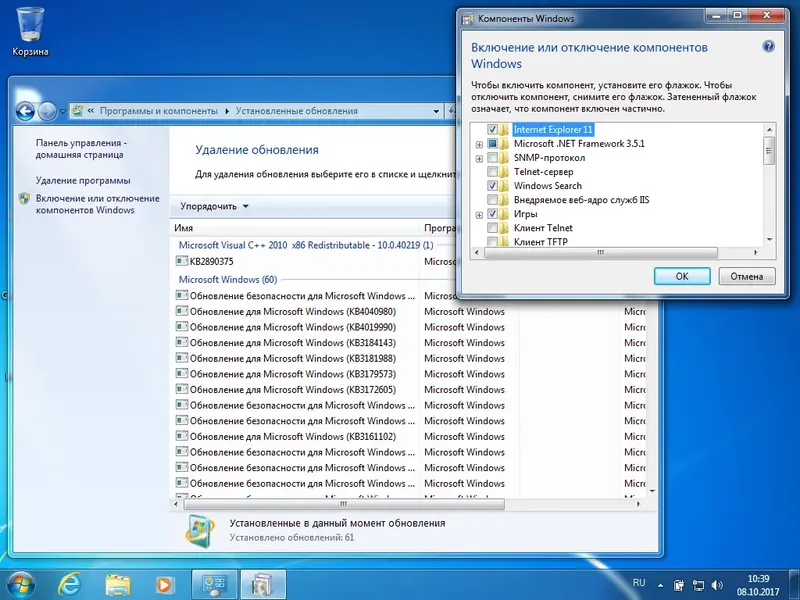This screenshot has height=600, width=800.
Task: Click the updates list horizontal scrollbar thumb
Action: 343,504
